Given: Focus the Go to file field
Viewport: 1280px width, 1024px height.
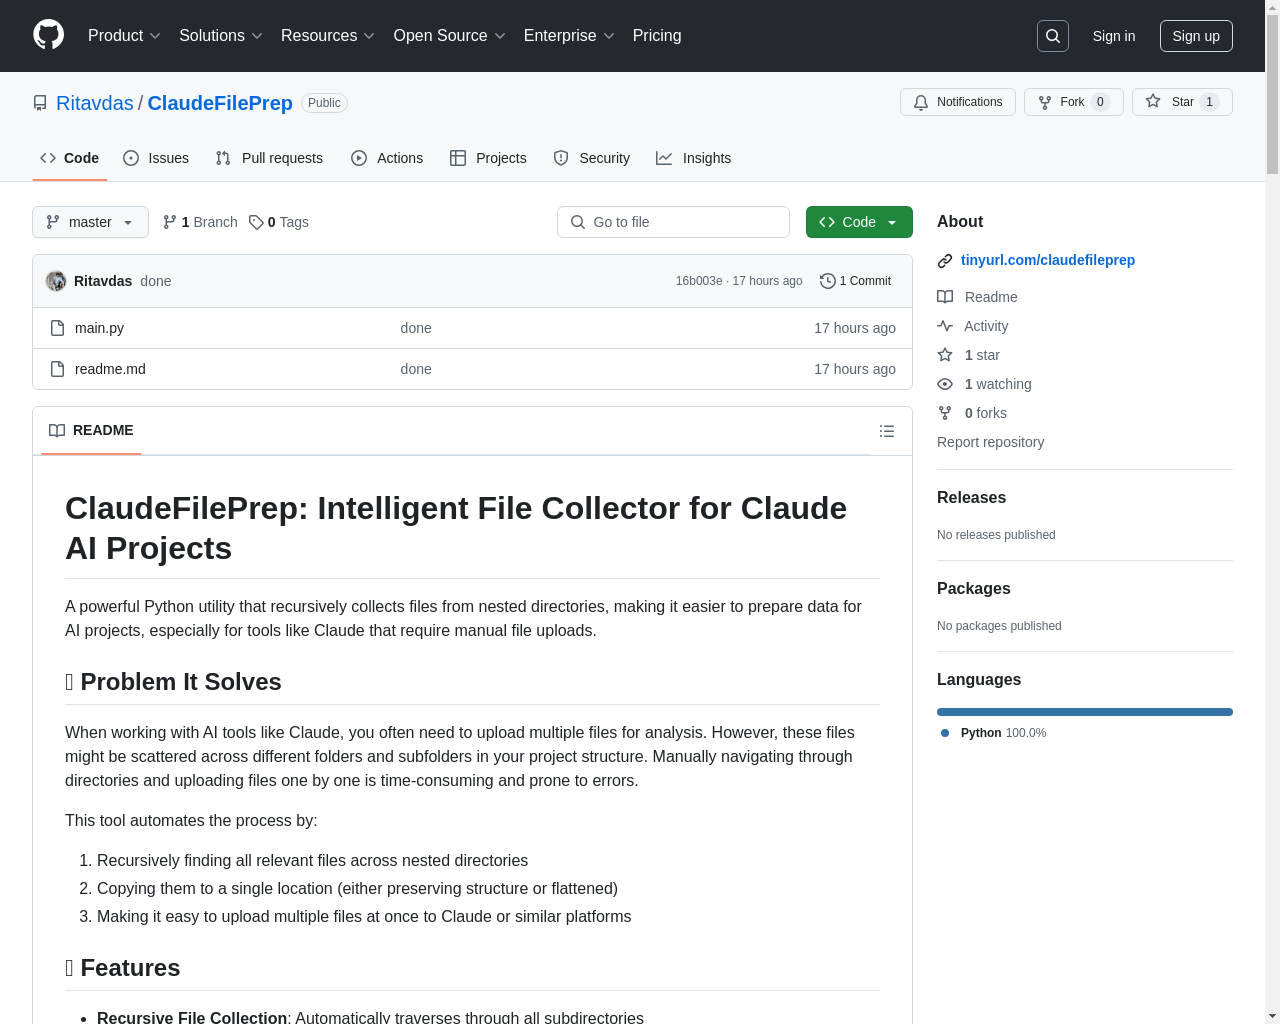Looking at the screenshot, I should tap(673, 222).
